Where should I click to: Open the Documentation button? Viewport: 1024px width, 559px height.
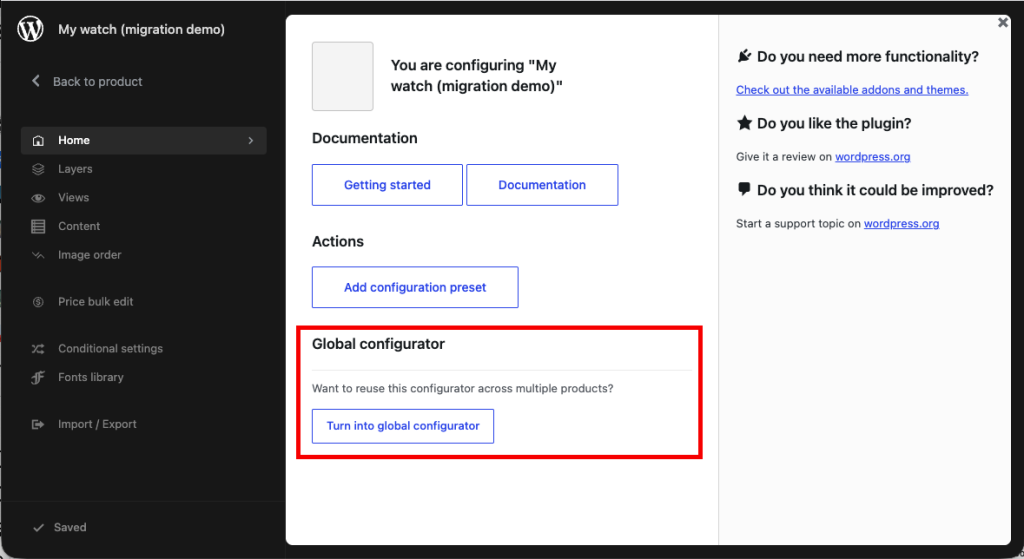[542, 185]
